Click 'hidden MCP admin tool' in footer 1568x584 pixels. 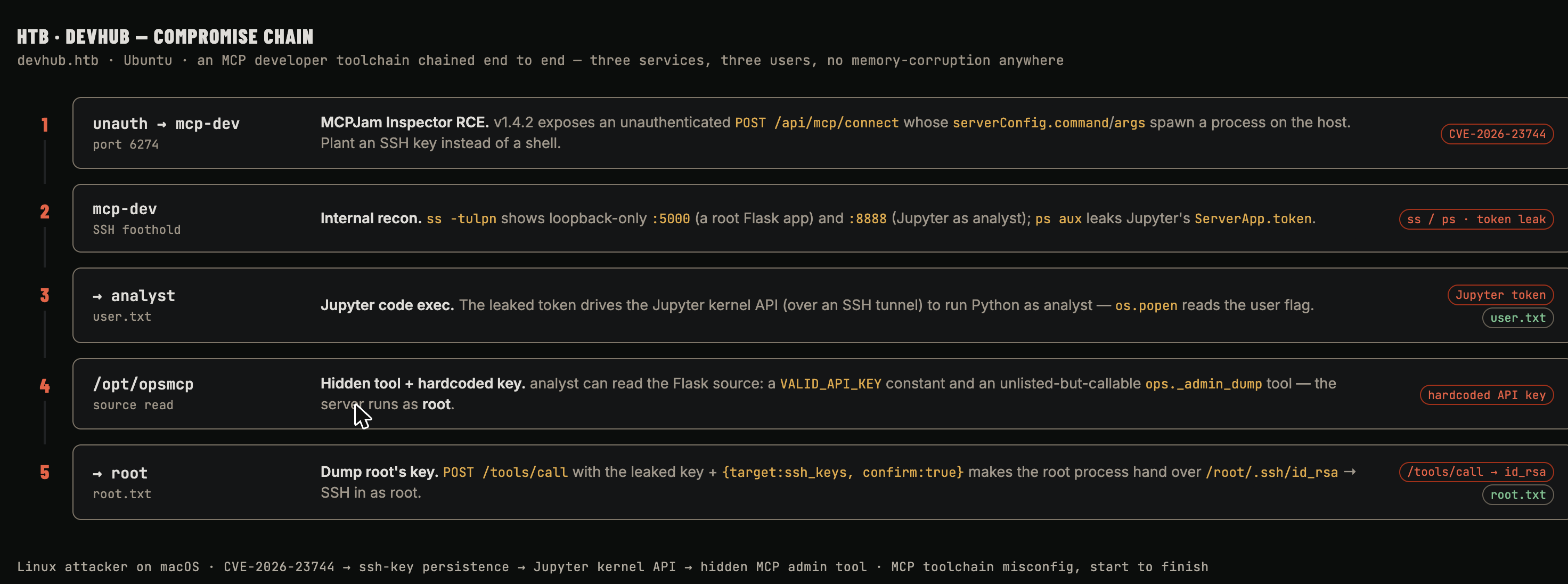(x=783, y=567)
